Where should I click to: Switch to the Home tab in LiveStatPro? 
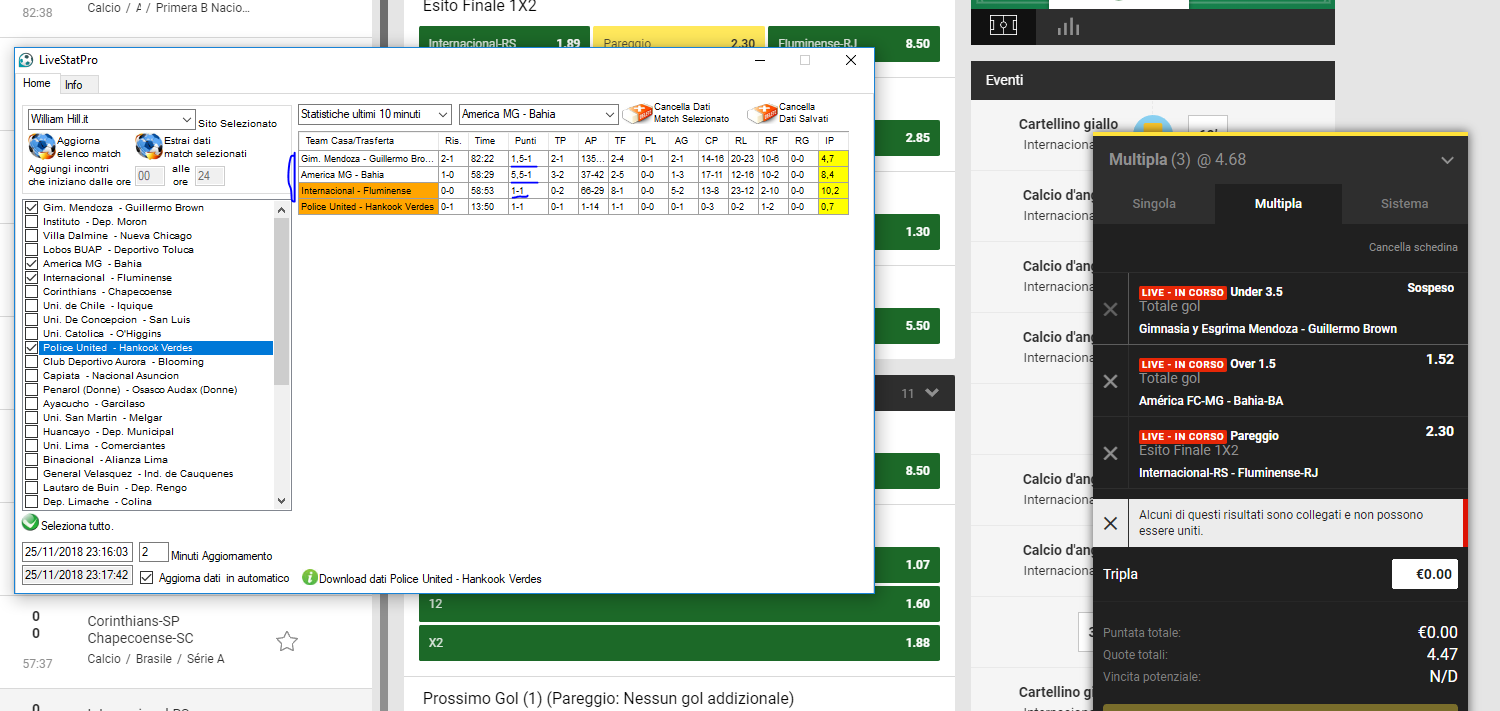37,84
